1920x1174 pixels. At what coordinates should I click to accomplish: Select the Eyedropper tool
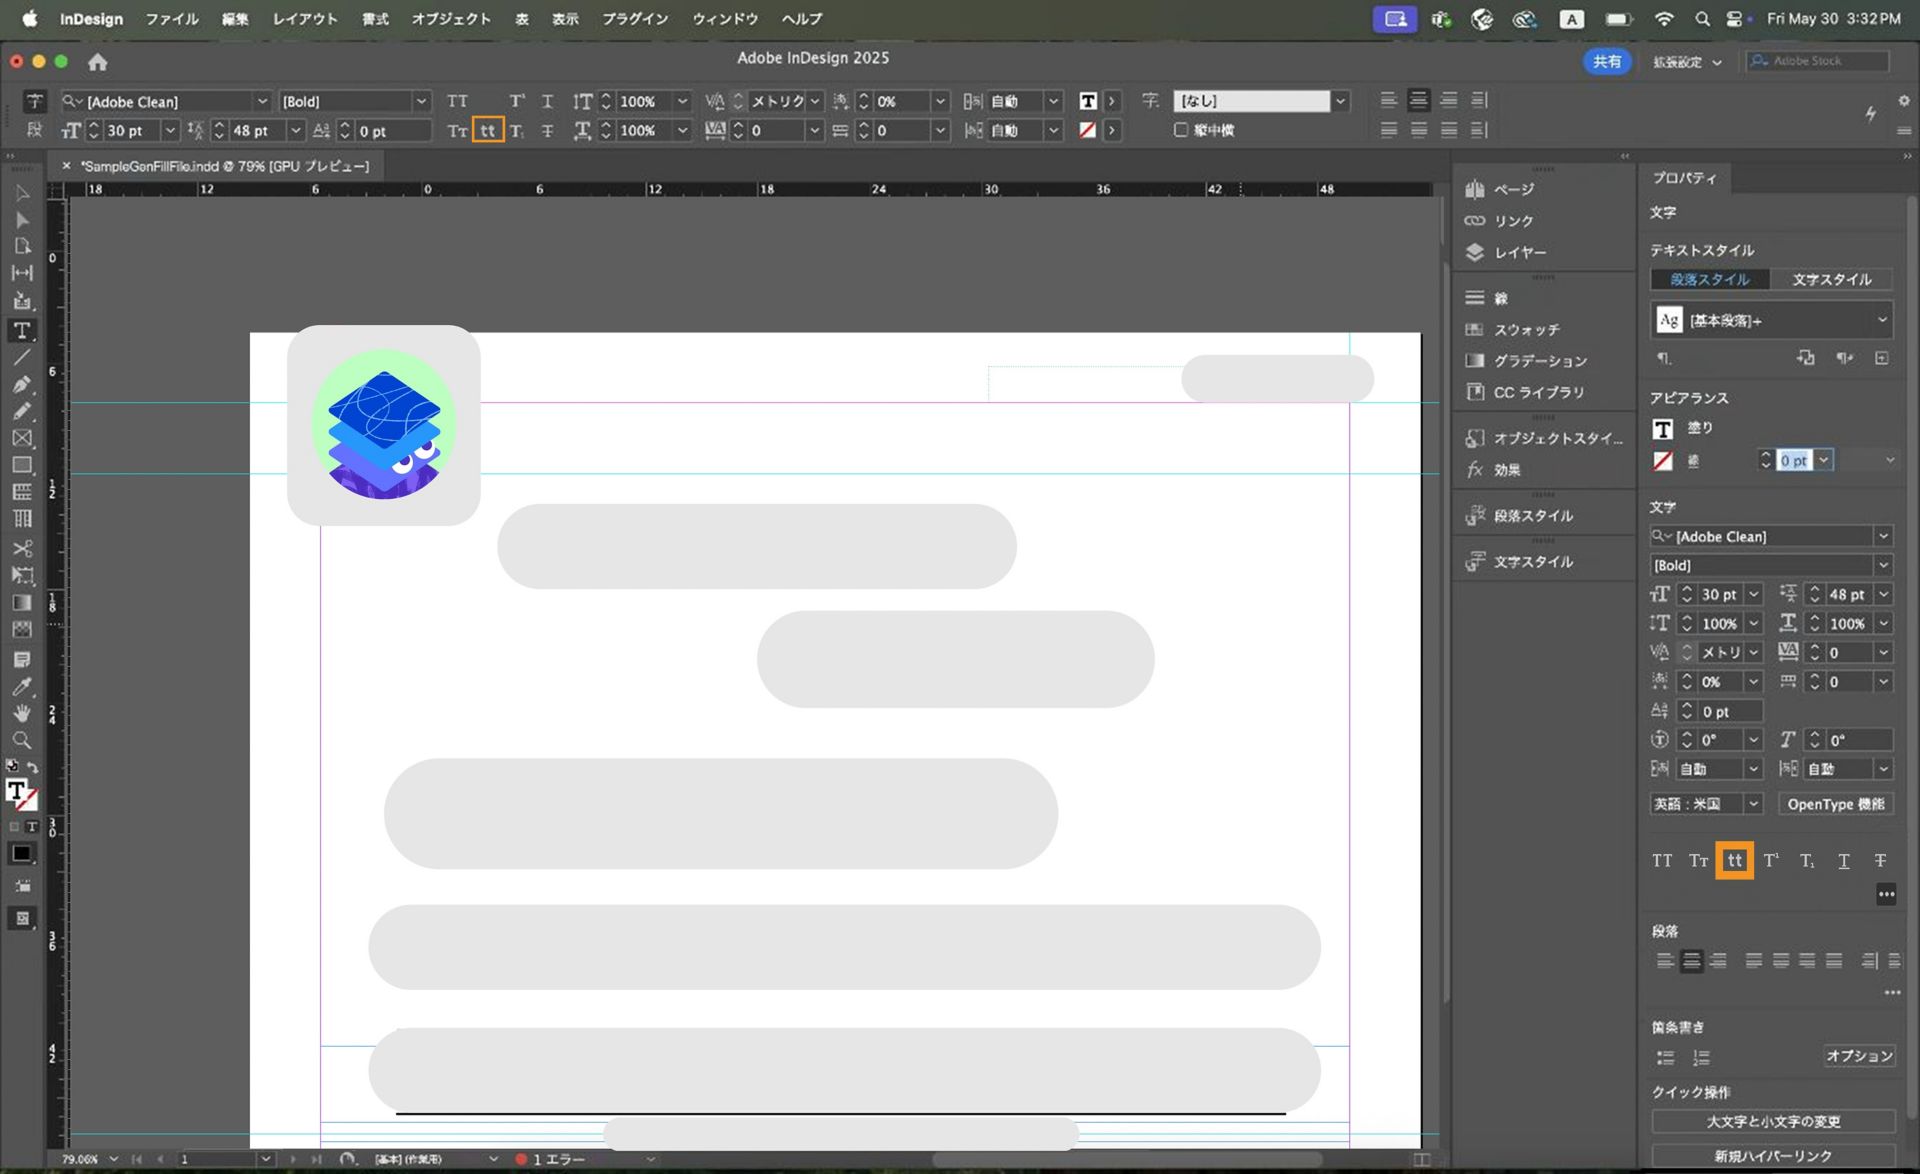(x=22, y=686)
